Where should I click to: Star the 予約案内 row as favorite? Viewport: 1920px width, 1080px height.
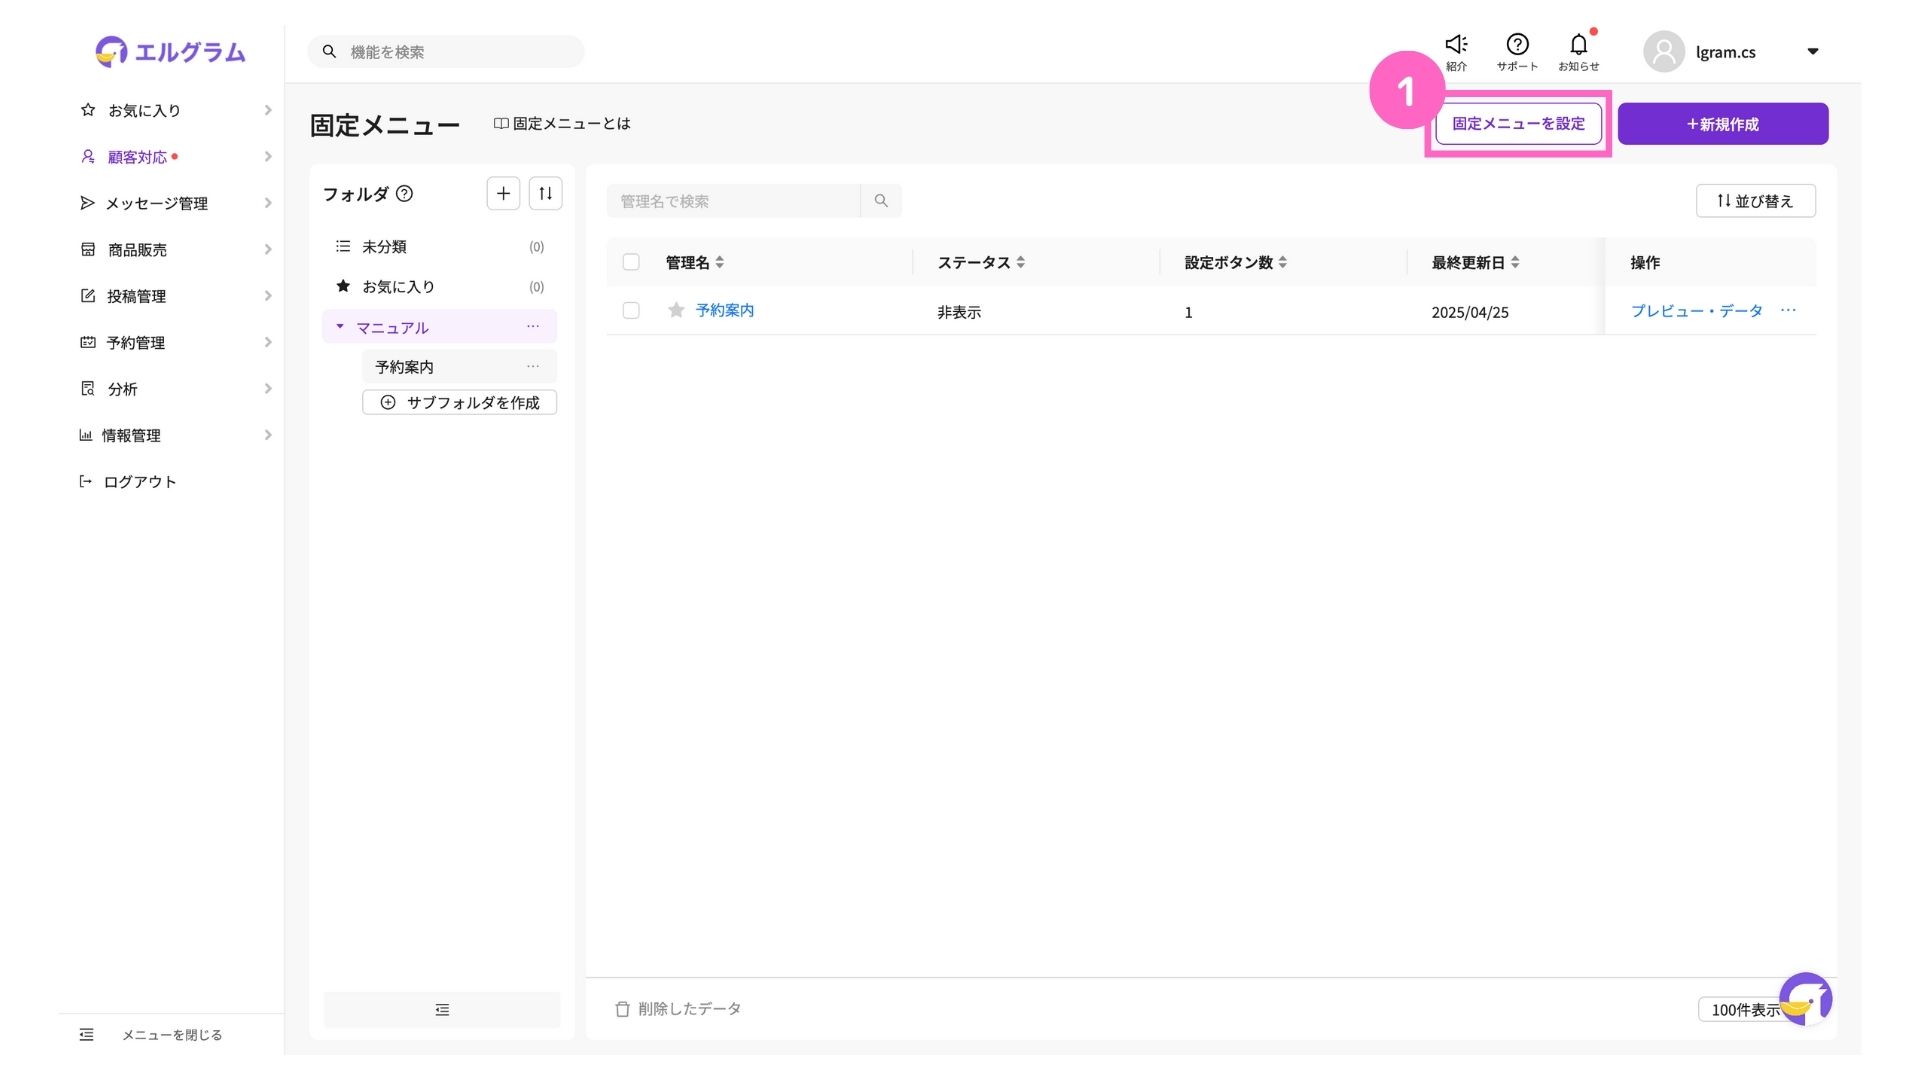[676, 310]
